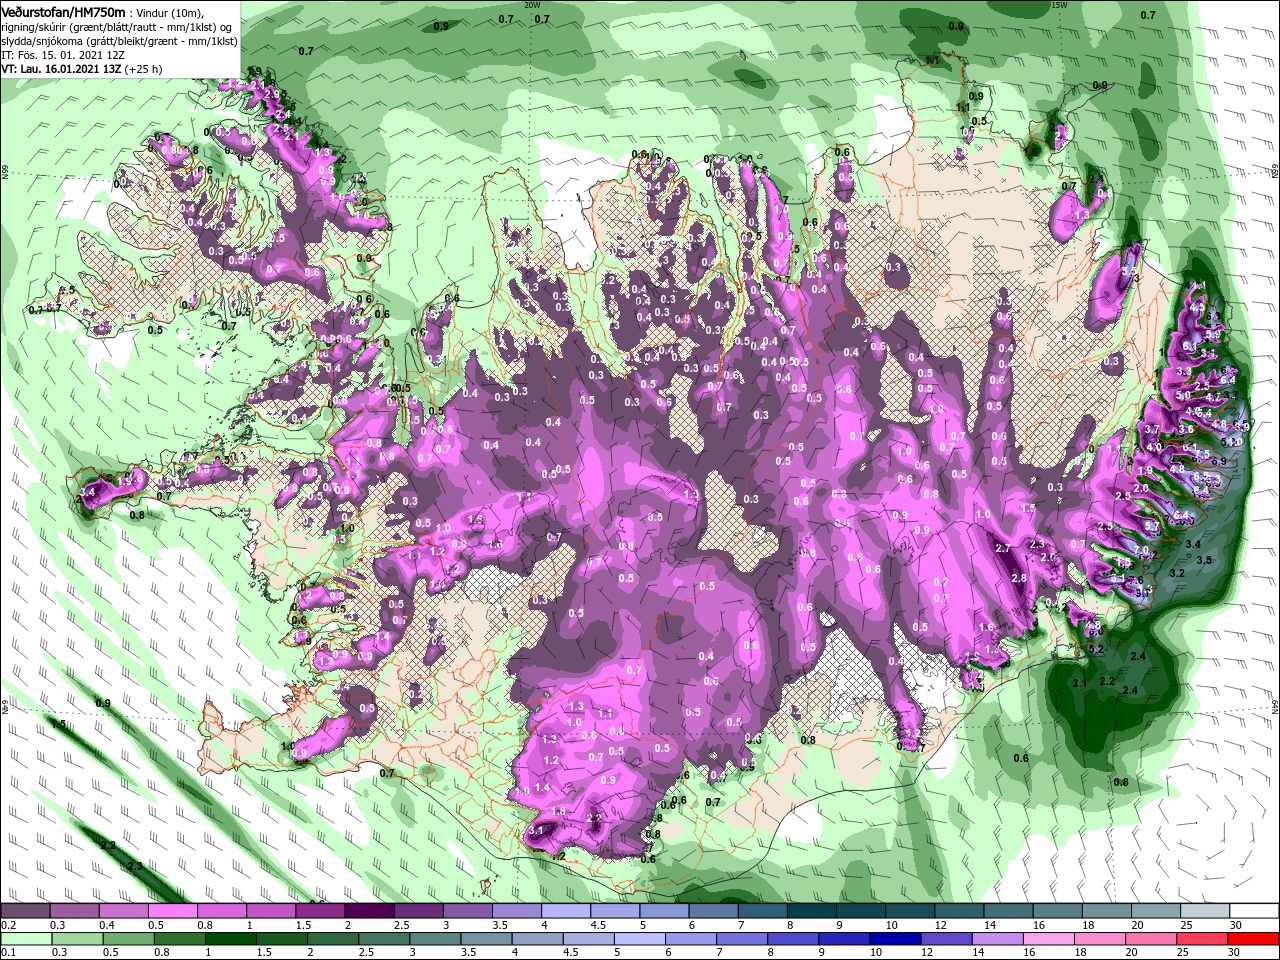Click the pale gray 25 swatch in upper legend
Screen dimensions: 1280x960
(1206, 911)
